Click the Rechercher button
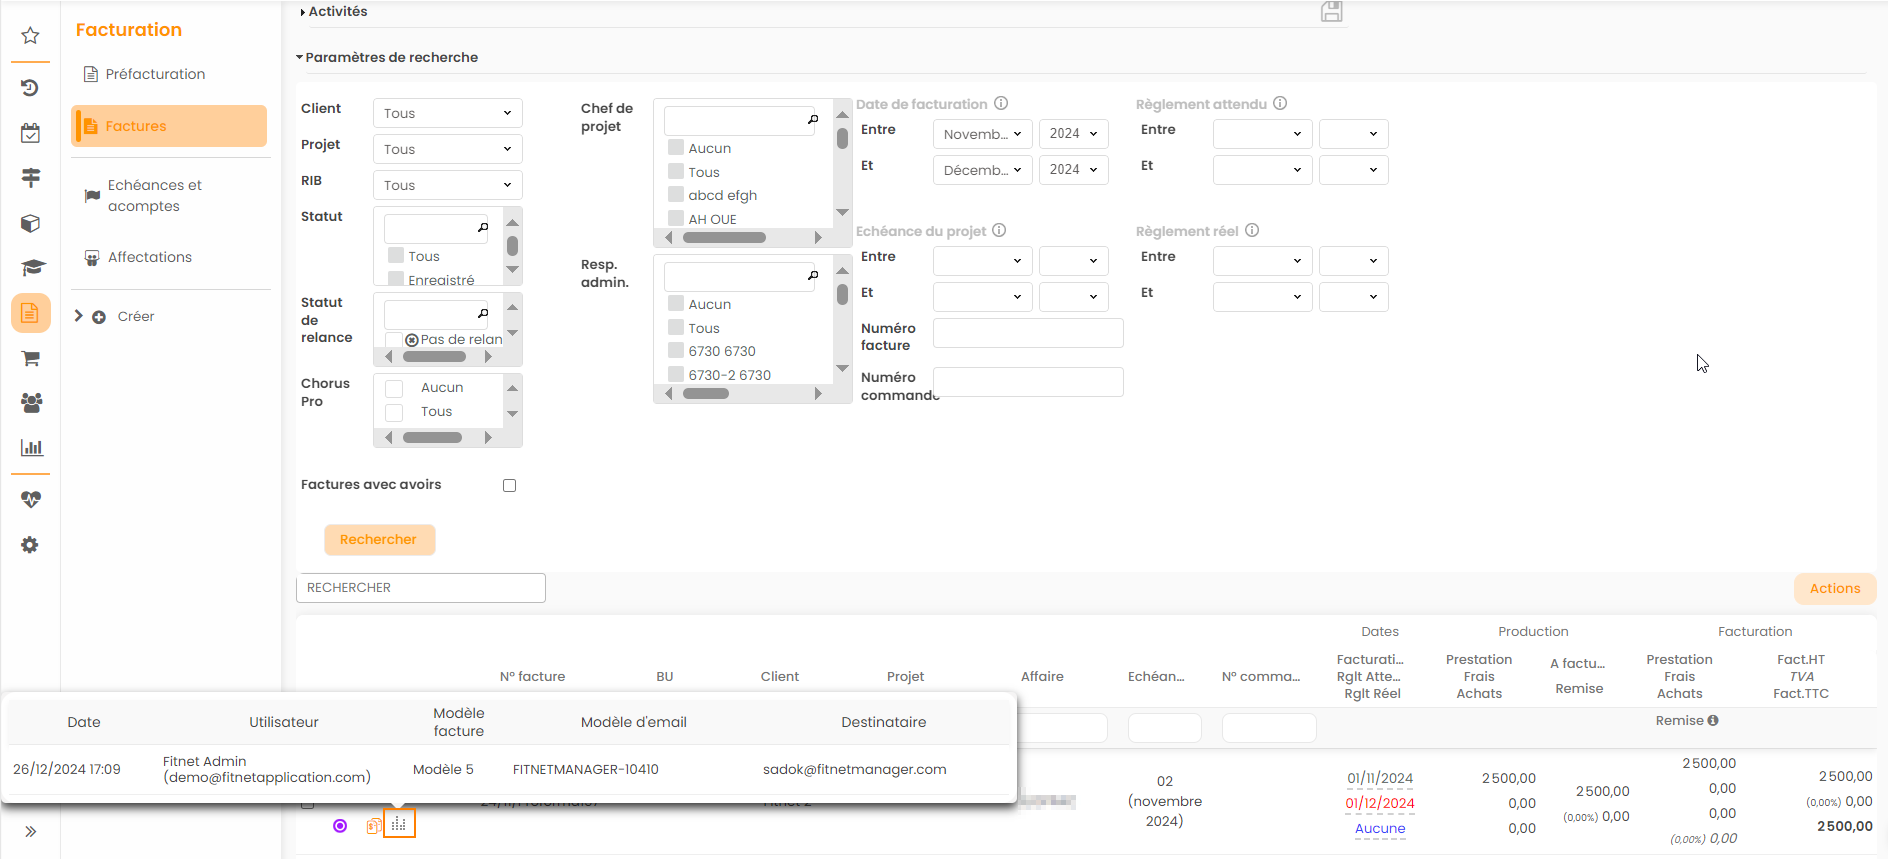This screenshot has height=859, width=1888. pos(378,540)
